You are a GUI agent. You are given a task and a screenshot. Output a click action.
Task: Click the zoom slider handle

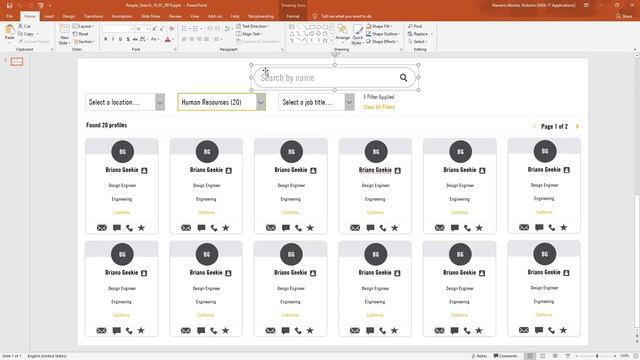click(x=597, y=356)
